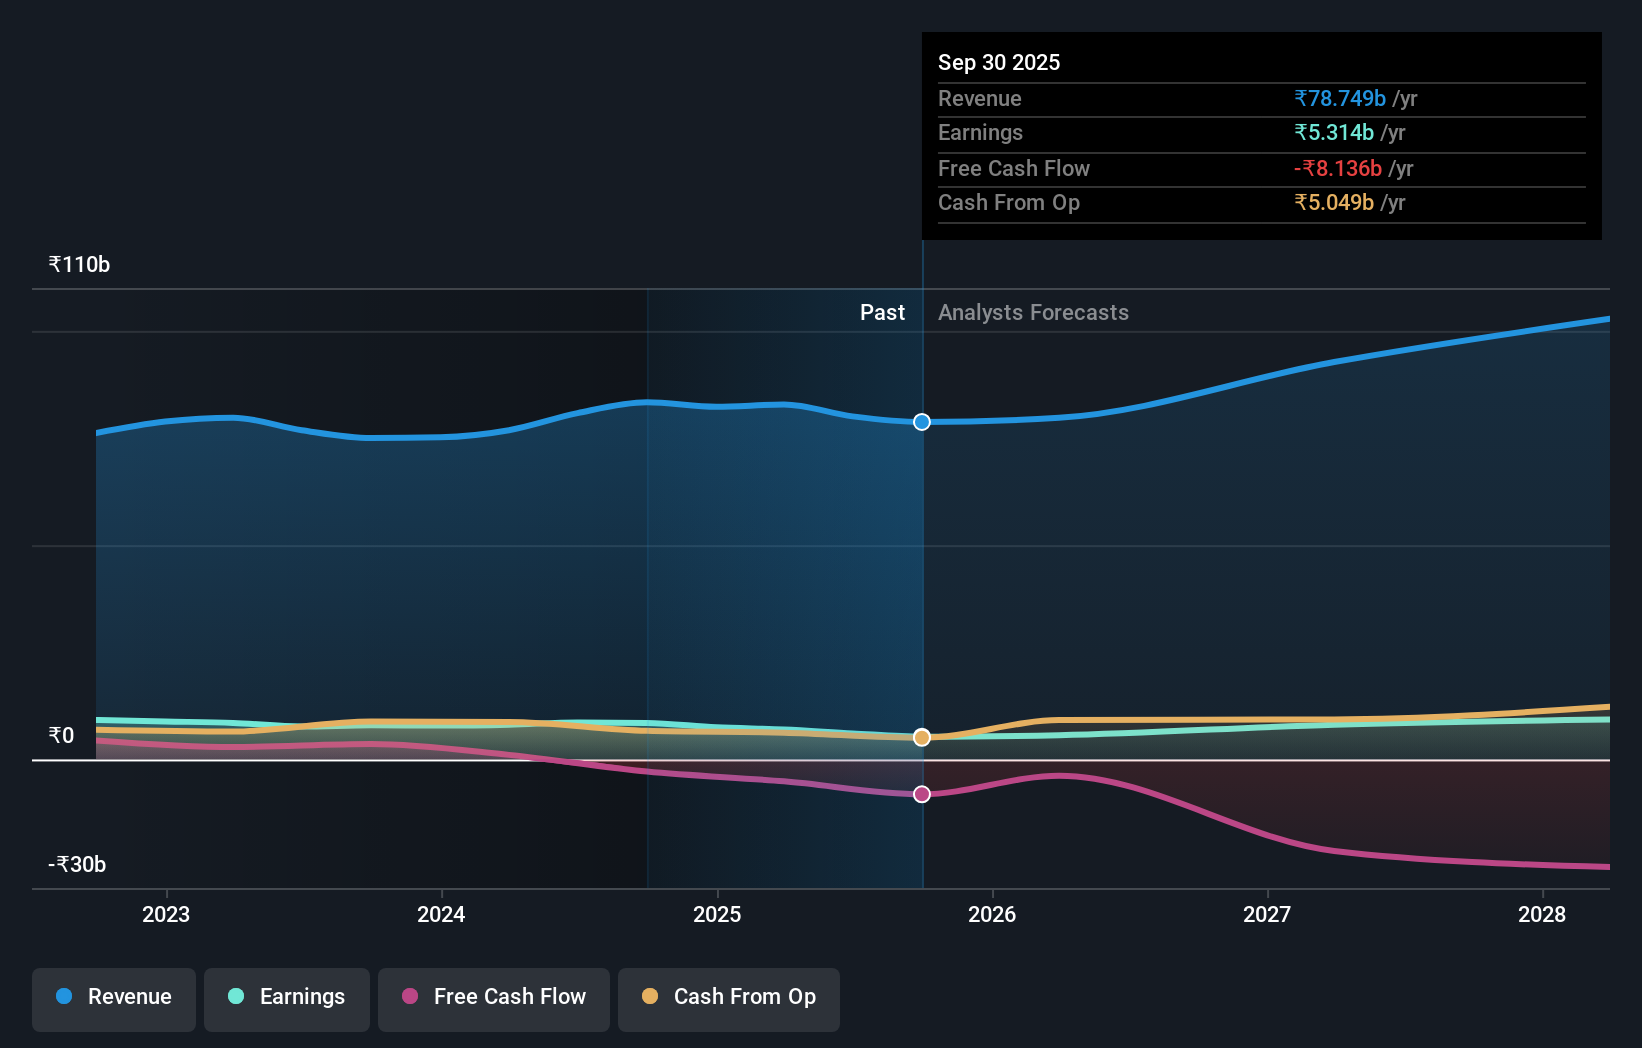Click the negative Free Cash Flow value link
The width and height of the screenshot is (1642, 1048).
pyautogui.click(x=1337, y=168)
